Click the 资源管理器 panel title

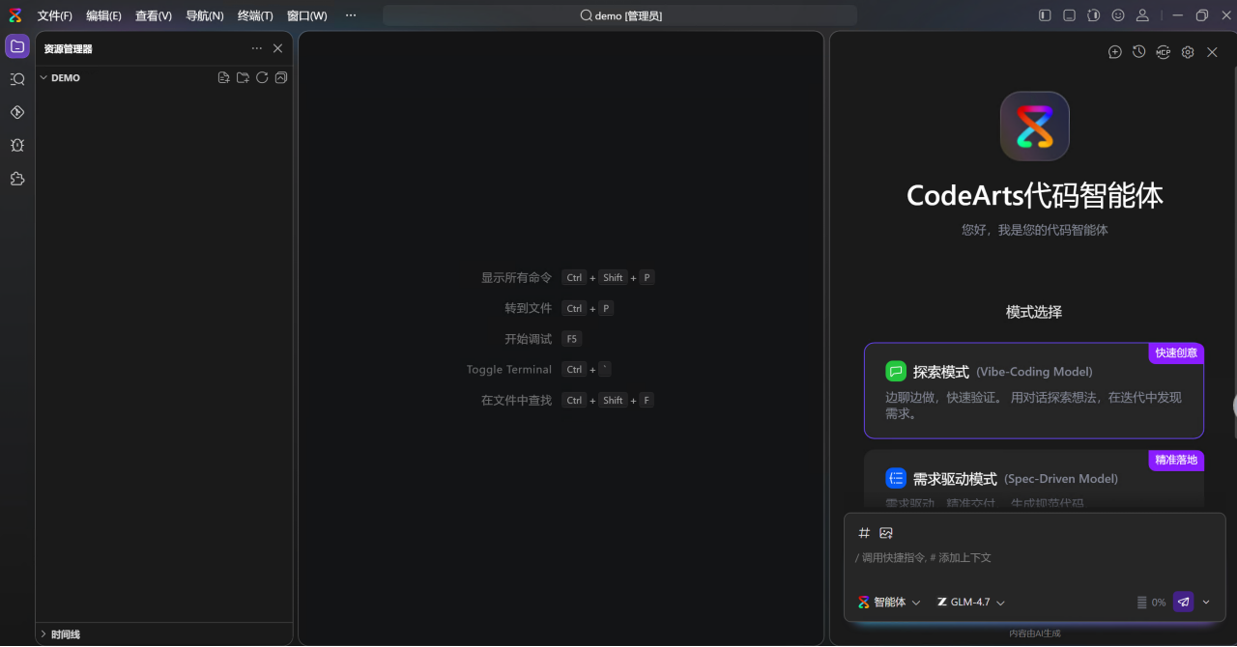(x=68, y=48)
